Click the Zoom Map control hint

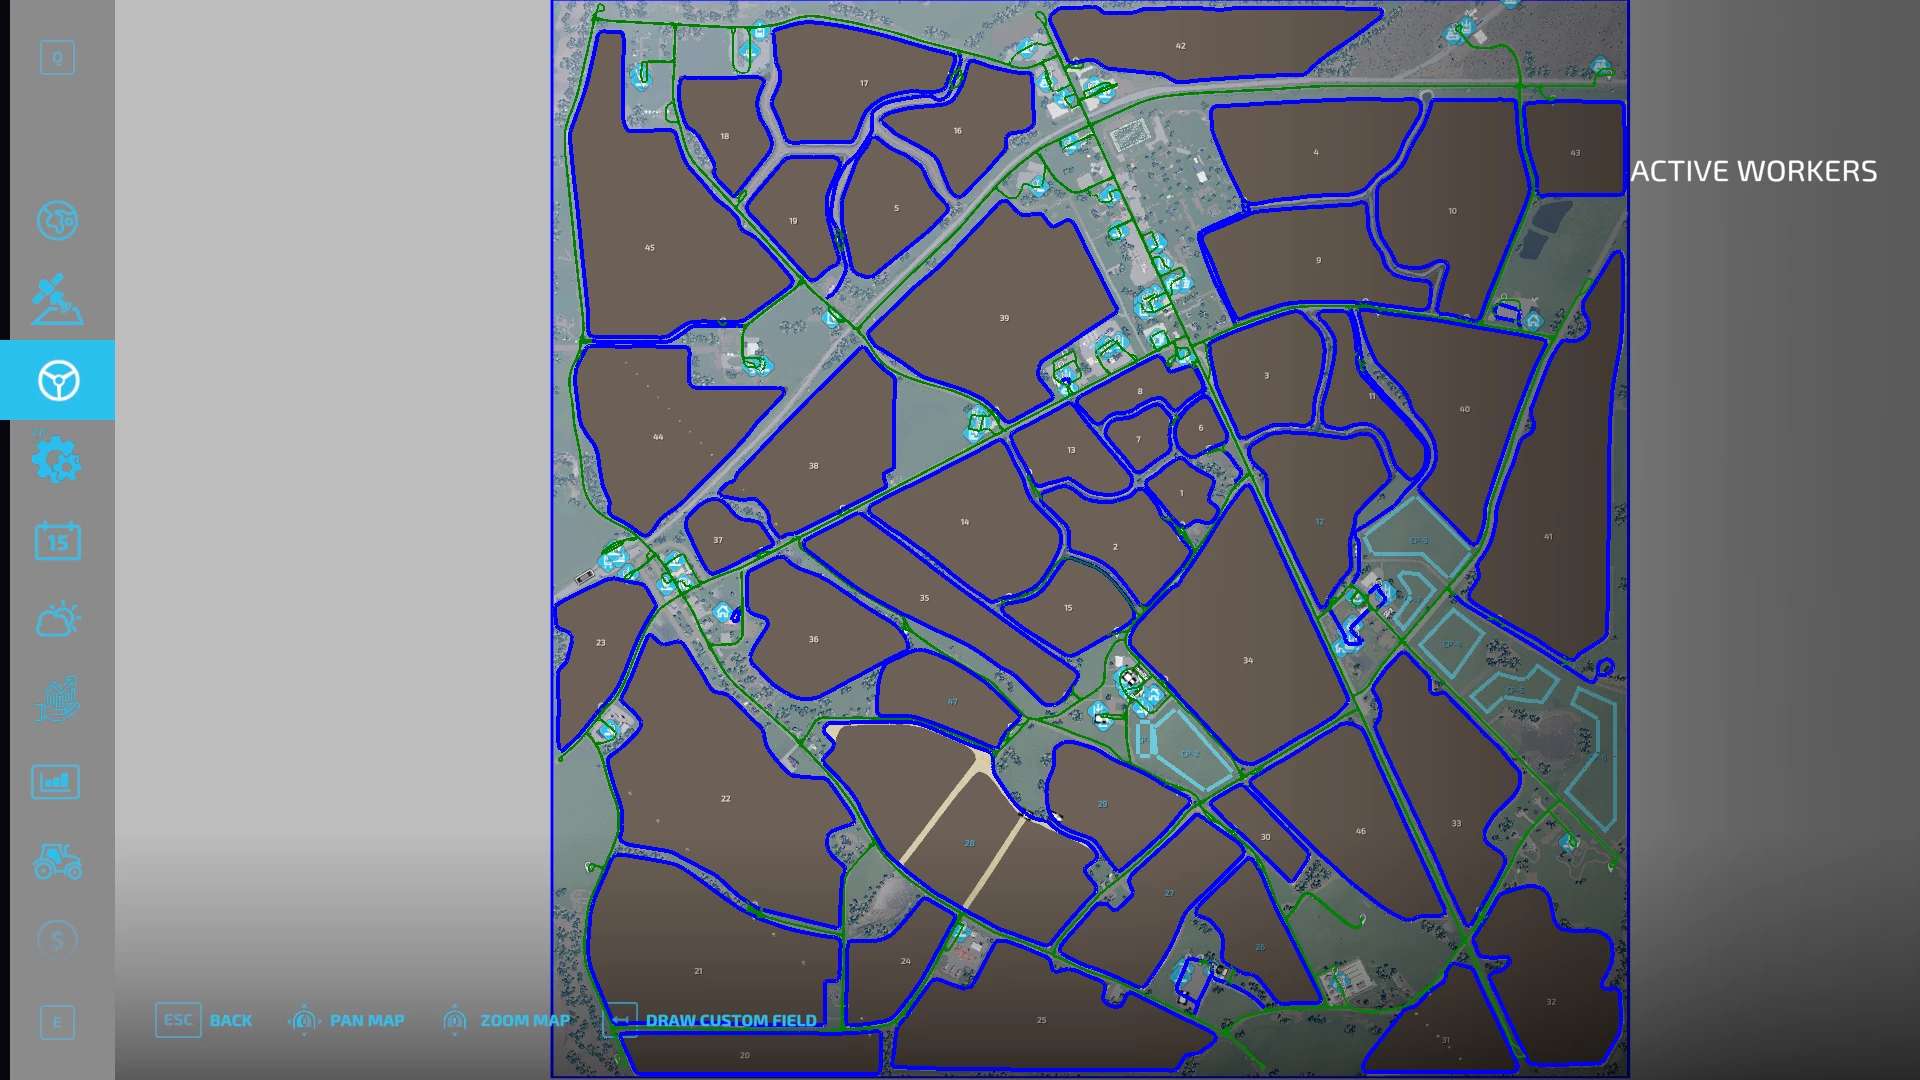point(506,1020)
